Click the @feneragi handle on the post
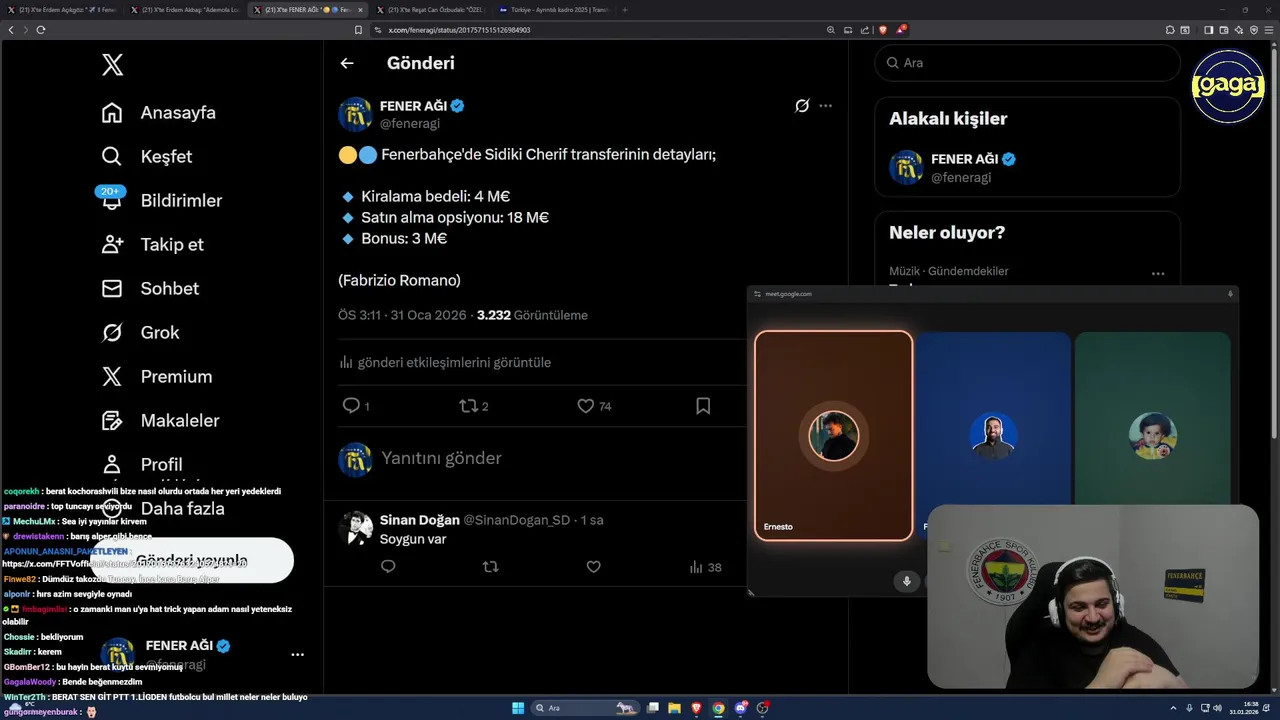Screen dimensions: 1280x720 [410, 123]
